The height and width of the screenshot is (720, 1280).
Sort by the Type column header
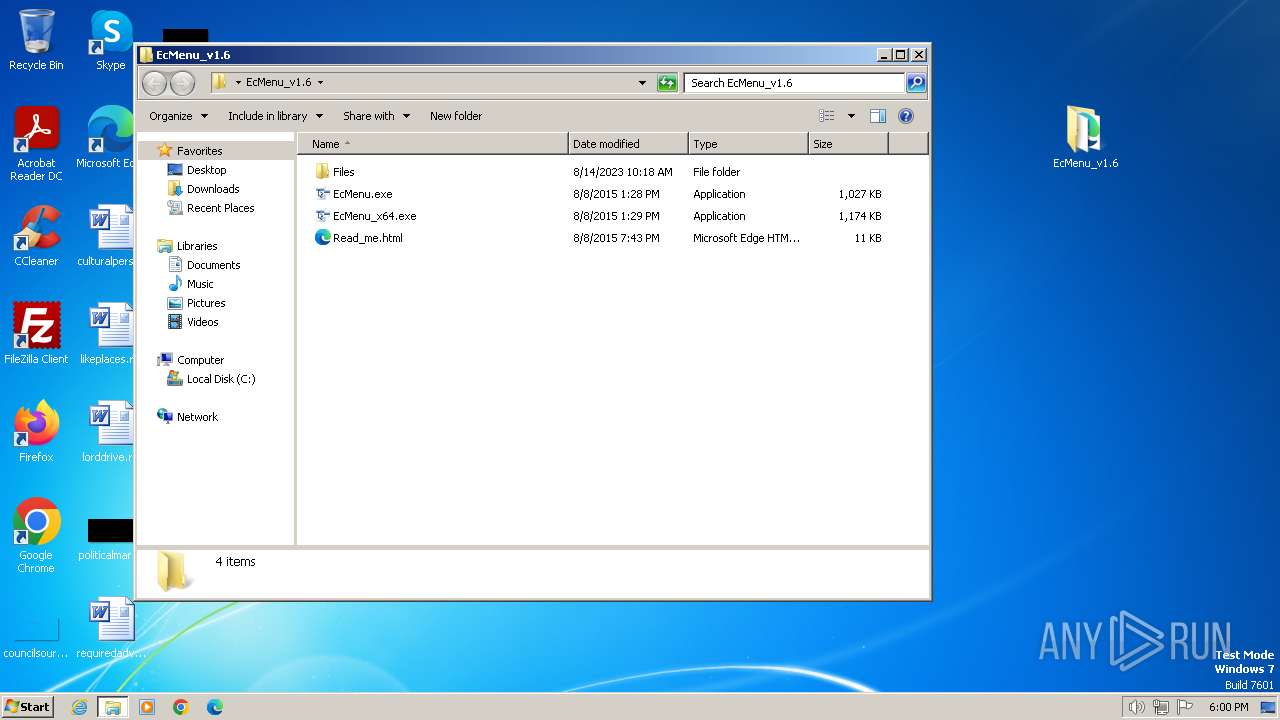pos(748,144)
